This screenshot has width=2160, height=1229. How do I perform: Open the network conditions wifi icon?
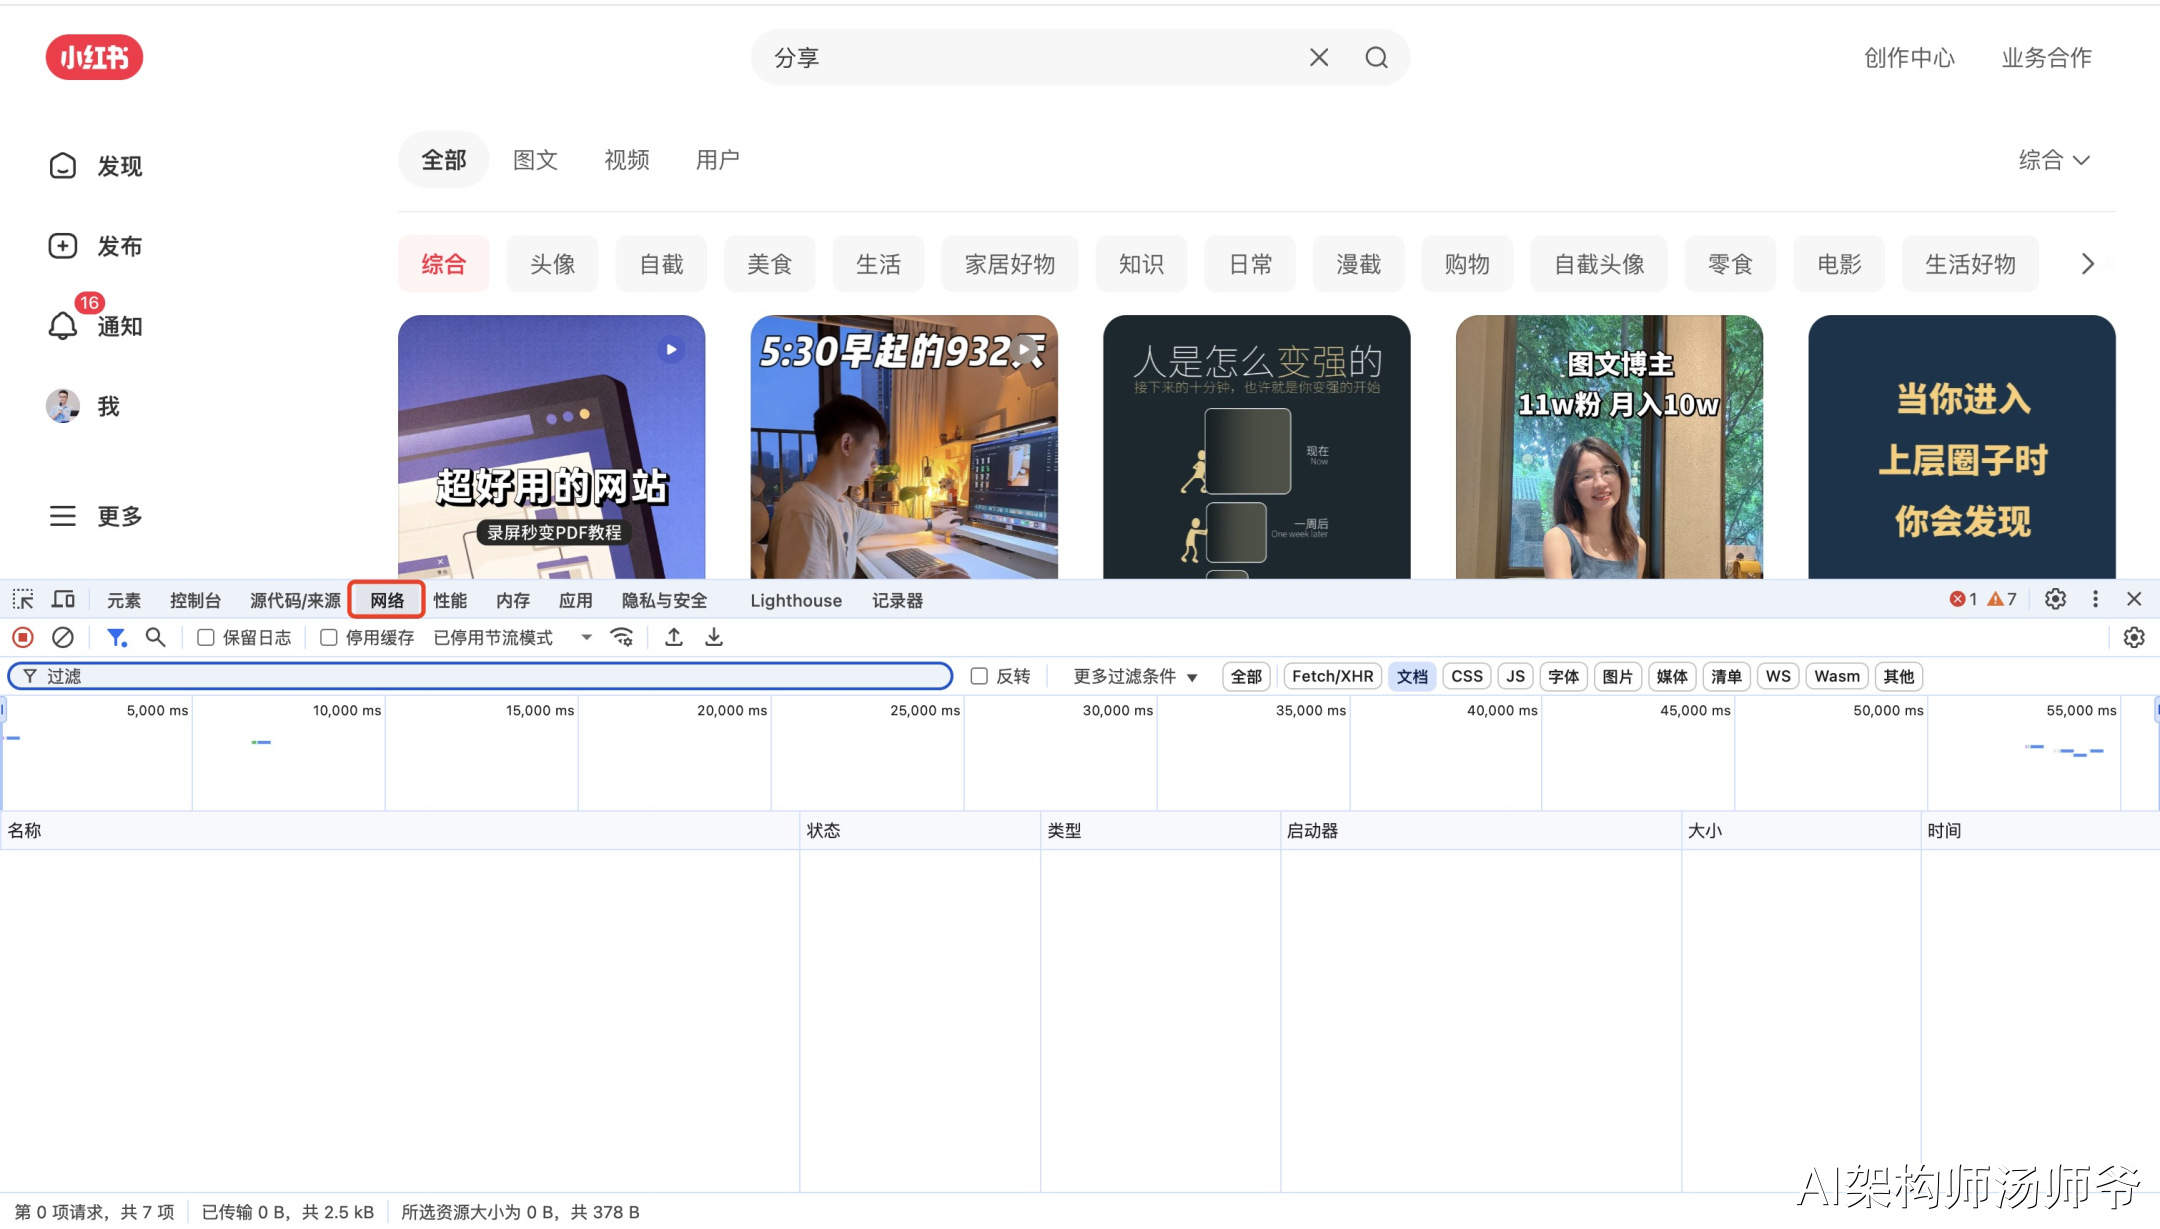point(622,637)
